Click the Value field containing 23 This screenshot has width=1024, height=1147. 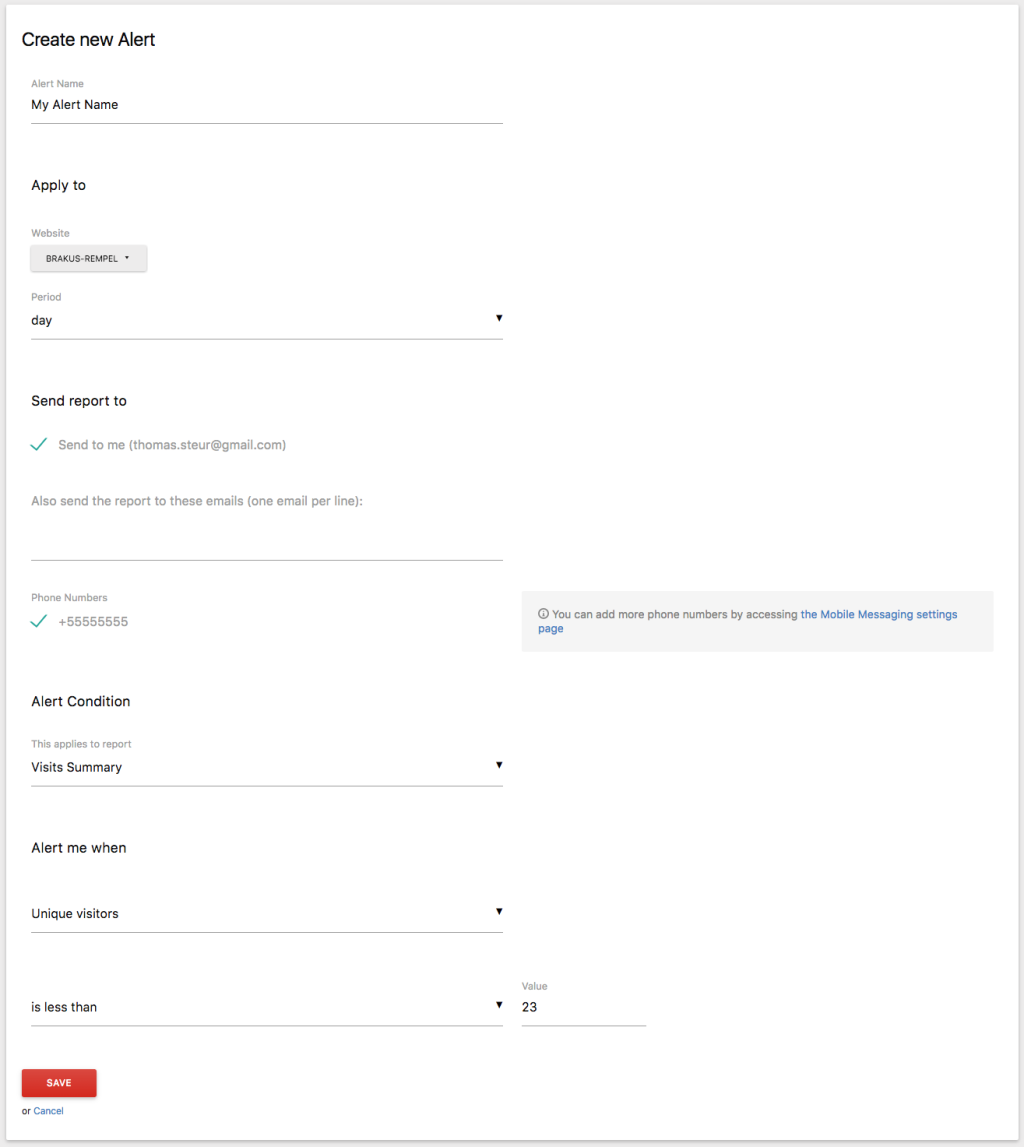pos(583,1007)
